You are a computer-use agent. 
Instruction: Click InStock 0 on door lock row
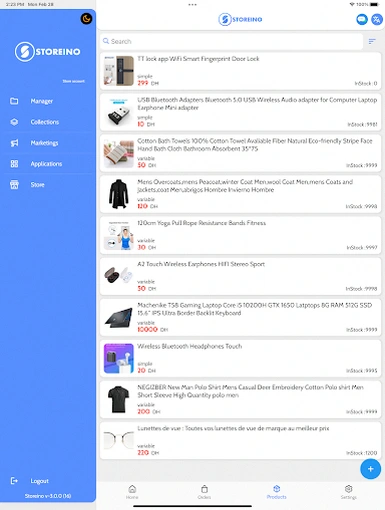point(366,83)
